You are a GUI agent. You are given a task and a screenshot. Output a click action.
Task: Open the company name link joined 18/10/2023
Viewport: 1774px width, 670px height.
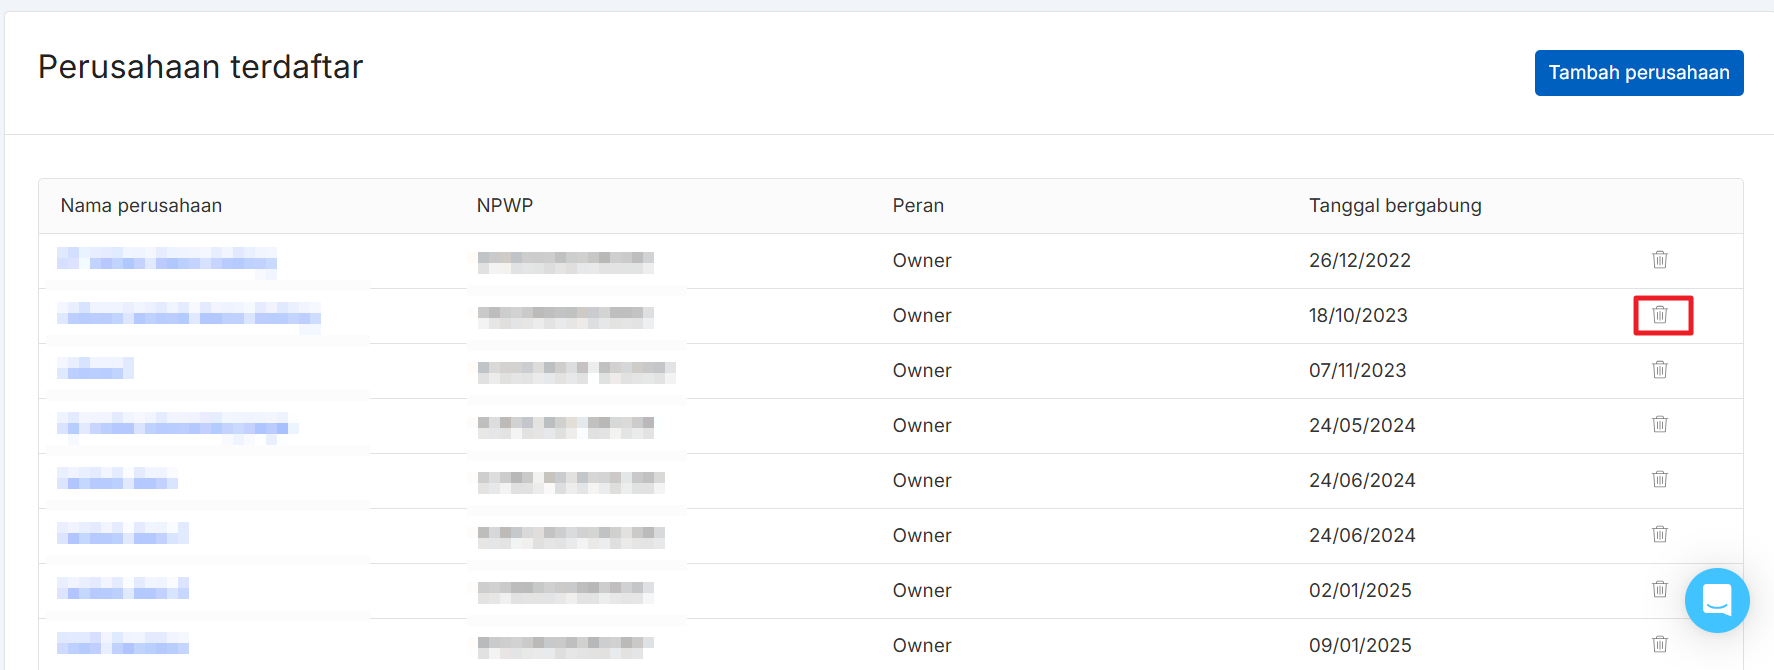(189, 316)
